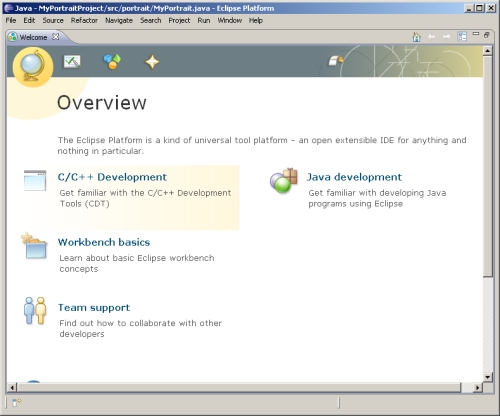Click the vertical scrollbar down arrow
The width and height of the screenshot is (500, 416).
click(x=487, y=377)
